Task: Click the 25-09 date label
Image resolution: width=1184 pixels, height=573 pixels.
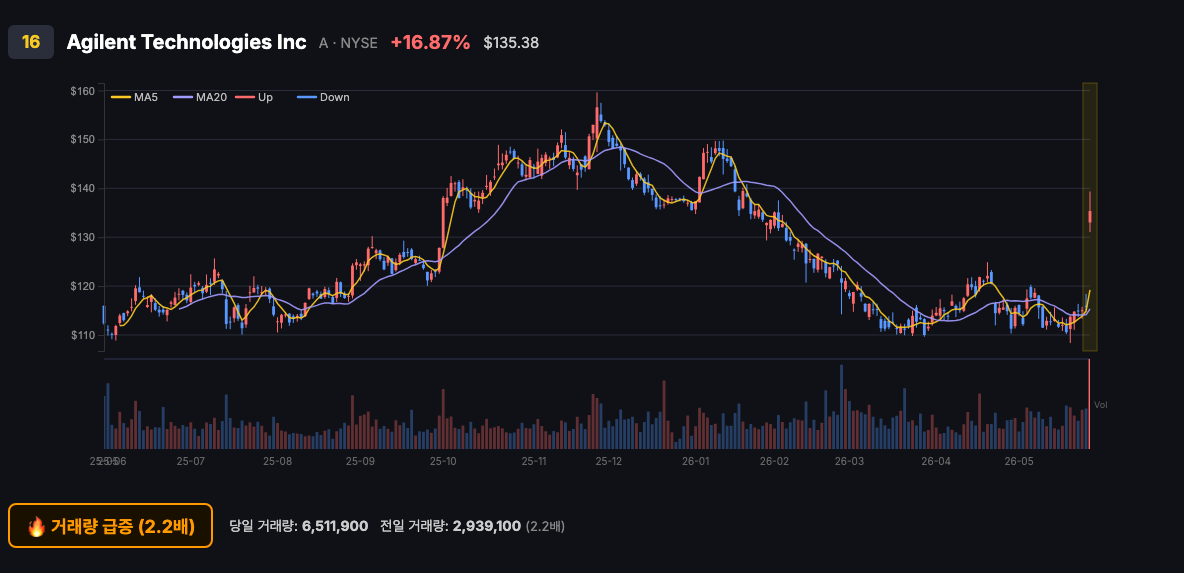Action: pos(360,461)
